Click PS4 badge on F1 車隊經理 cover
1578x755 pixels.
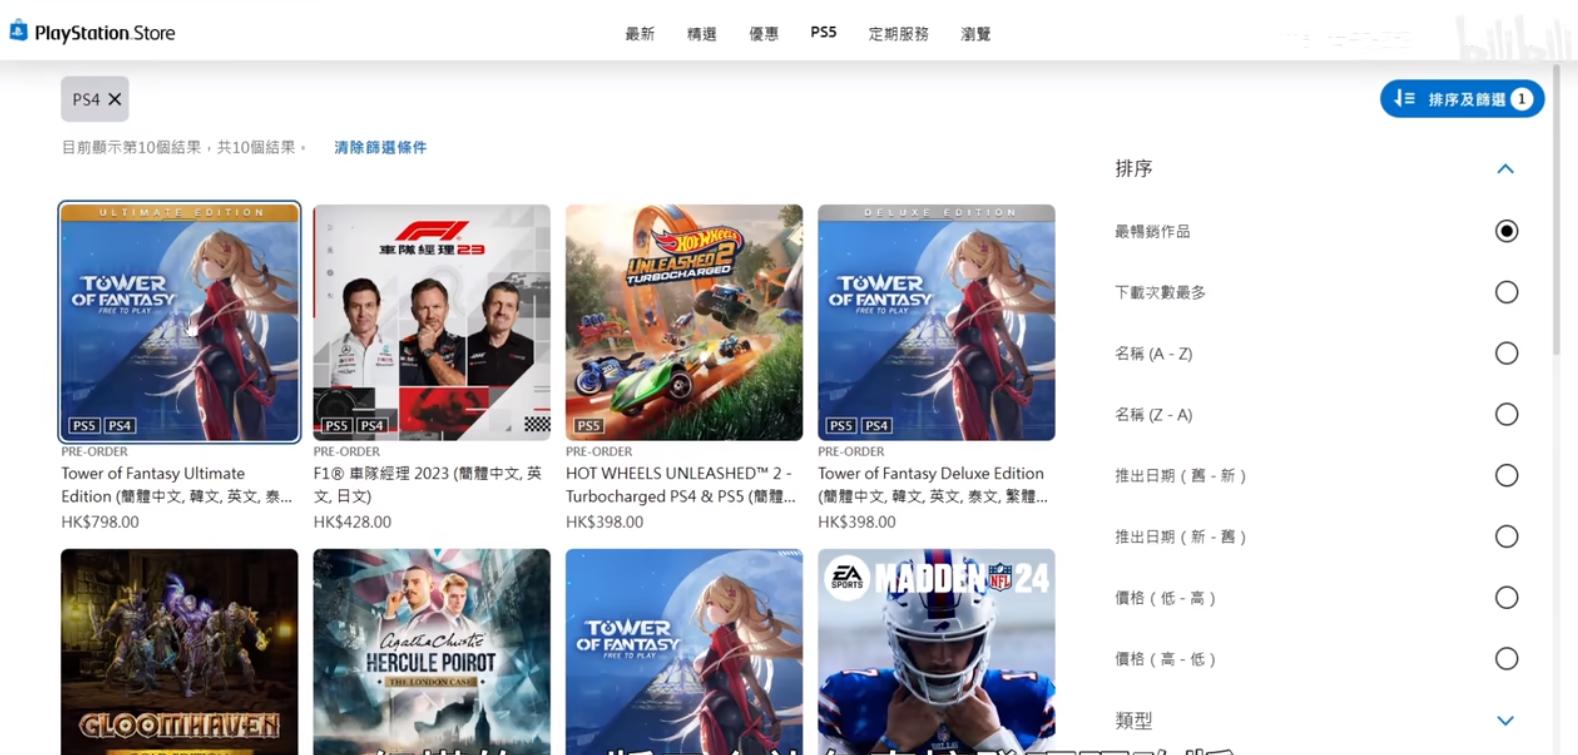click(372, 426)
